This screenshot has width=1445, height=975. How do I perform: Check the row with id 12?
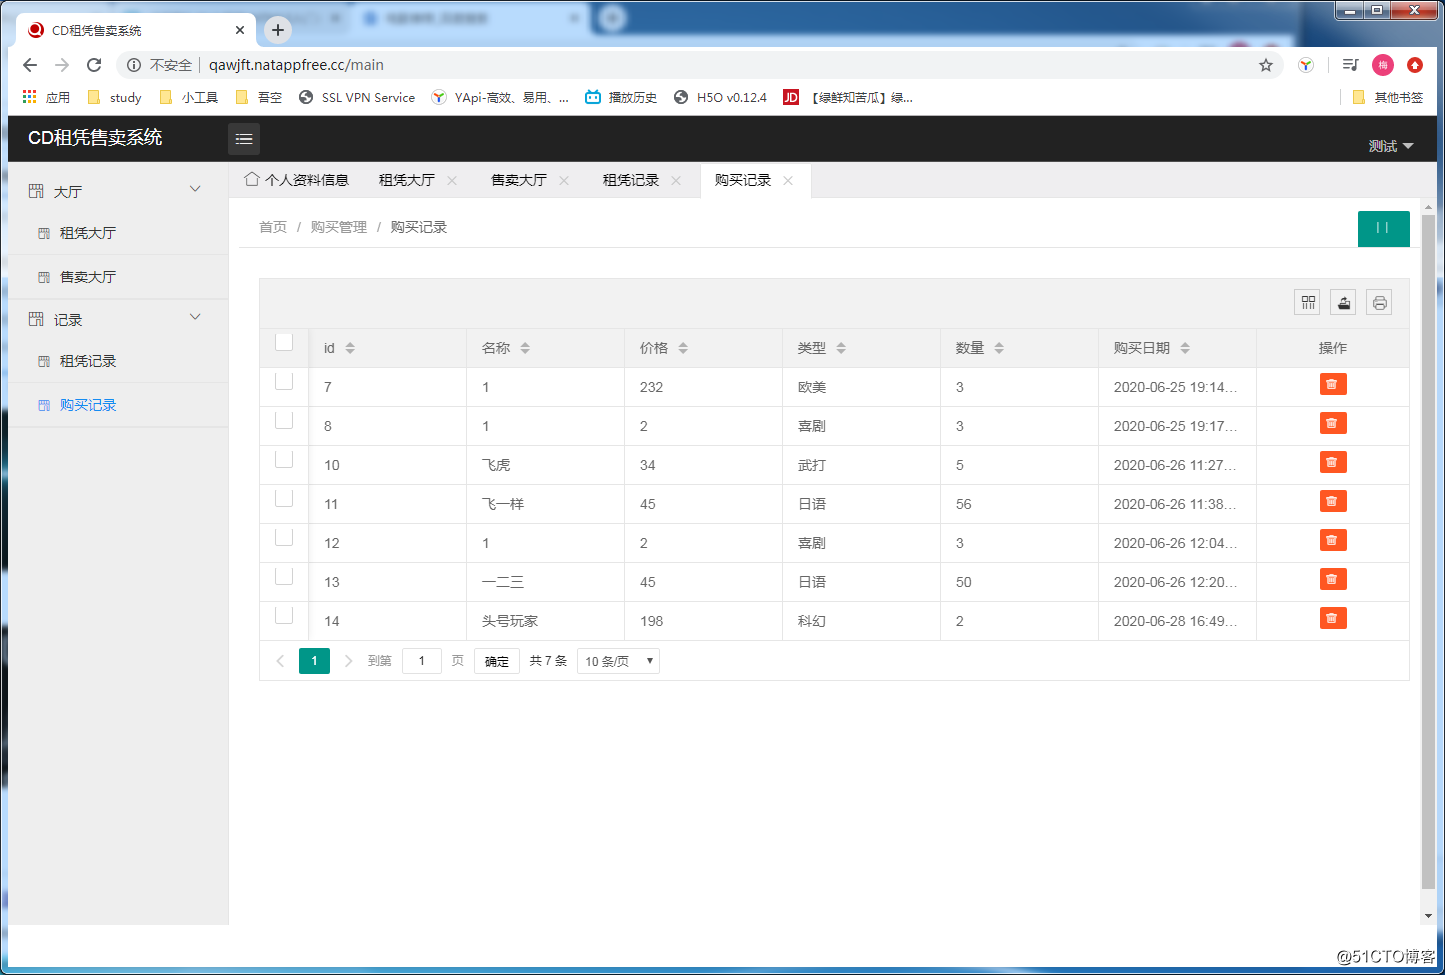pos(284,537)
